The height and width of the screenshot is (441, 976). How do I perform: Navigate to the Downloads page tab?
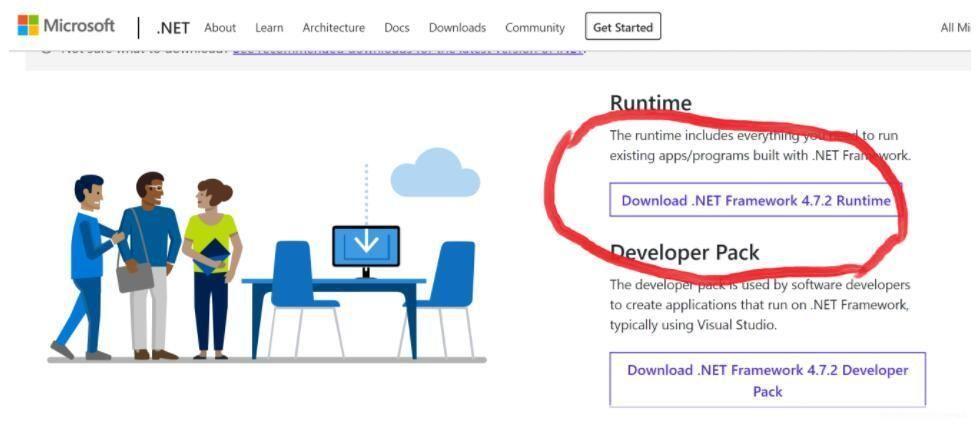(x=457, y=28)
